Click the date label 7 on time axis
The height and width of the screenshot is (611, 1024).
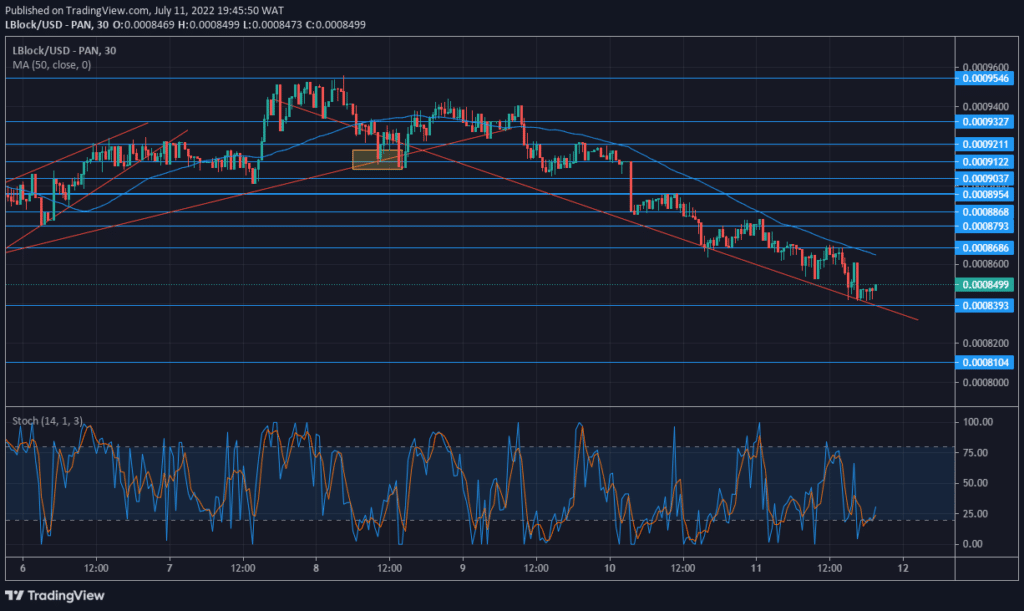(169, 568)
